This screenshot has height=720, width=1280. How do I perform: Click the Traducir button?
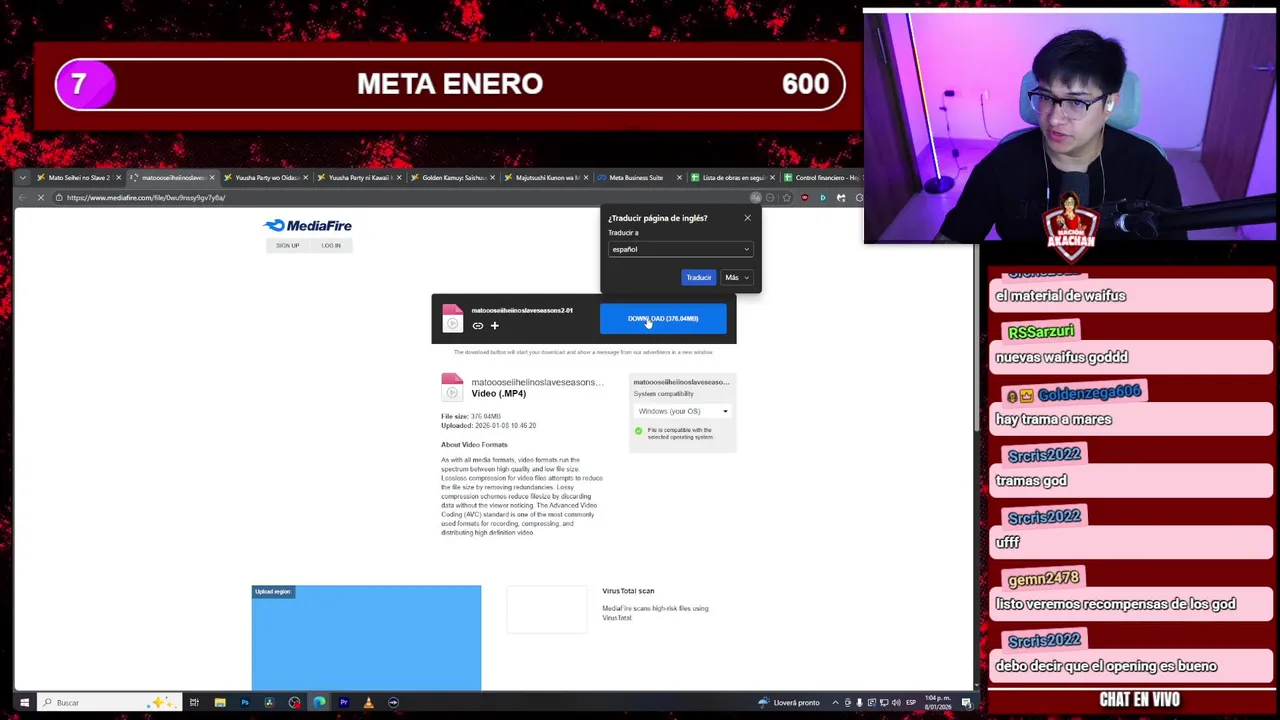click(698, 277)
